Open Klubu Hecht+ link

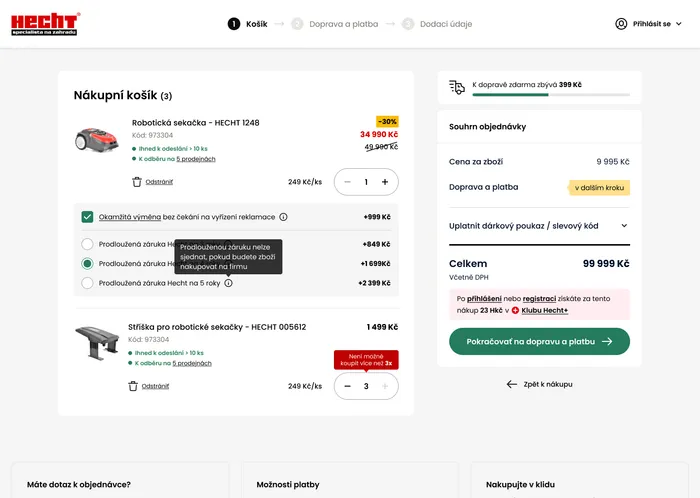click(x=544, y=311)
